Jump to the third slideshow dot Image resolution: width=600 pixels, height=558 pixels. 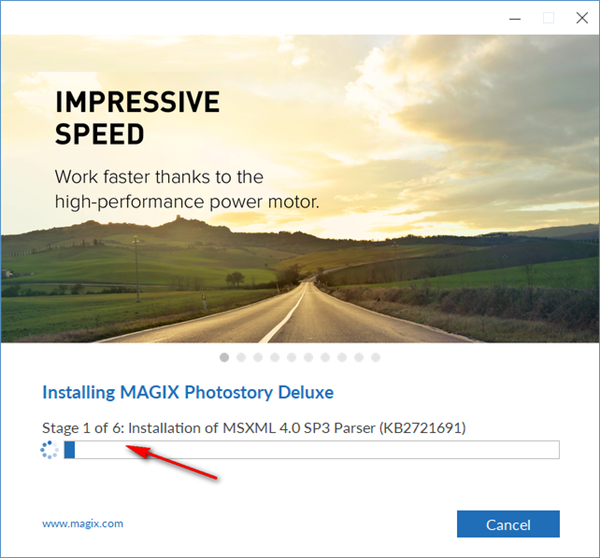tap(258, 357)
